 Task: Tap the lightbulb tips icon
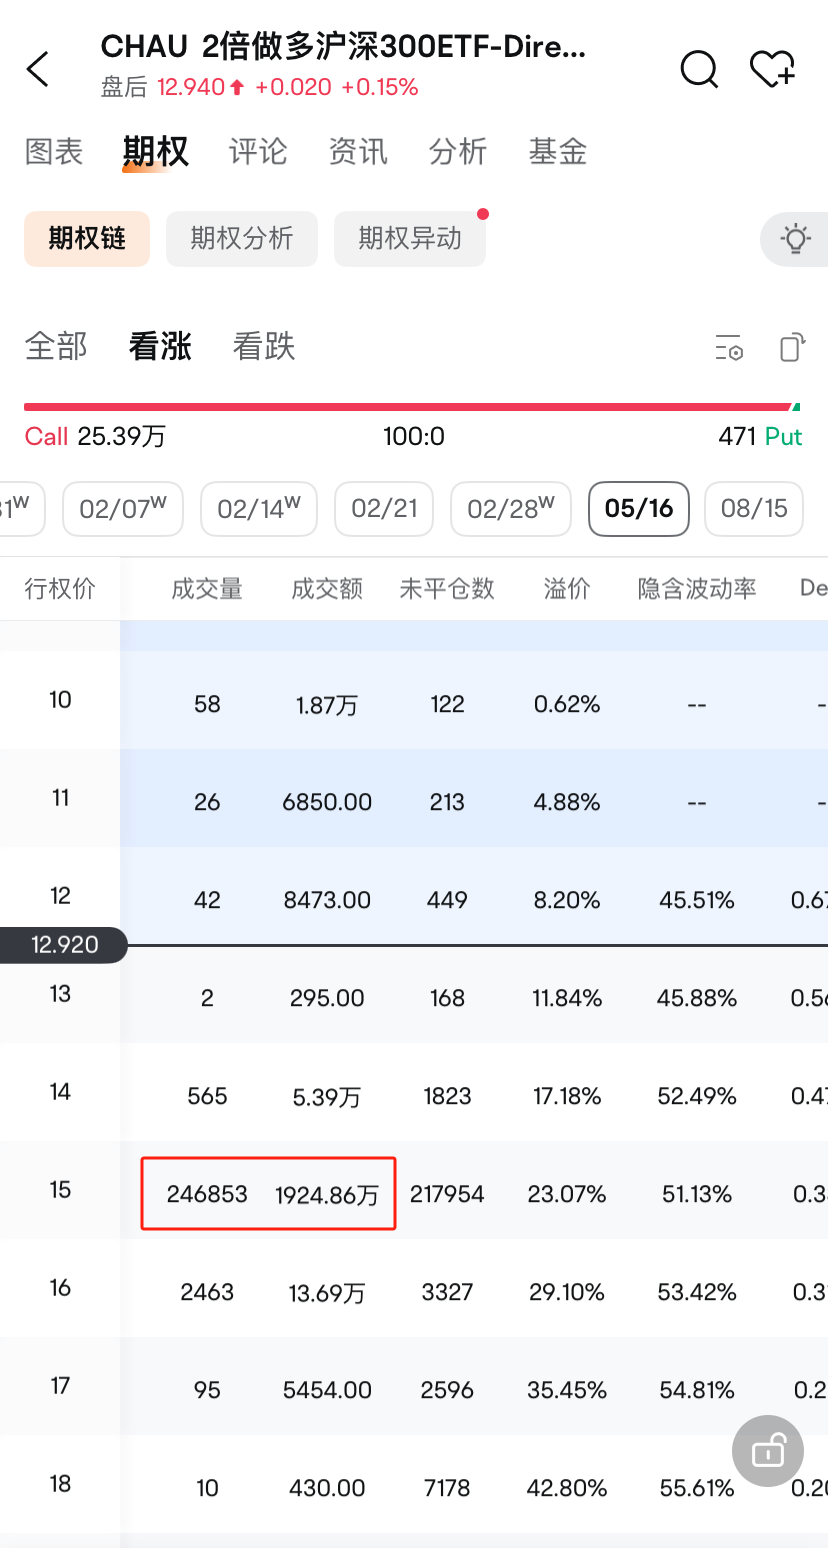pyautogui.click(x=795, y=239)
